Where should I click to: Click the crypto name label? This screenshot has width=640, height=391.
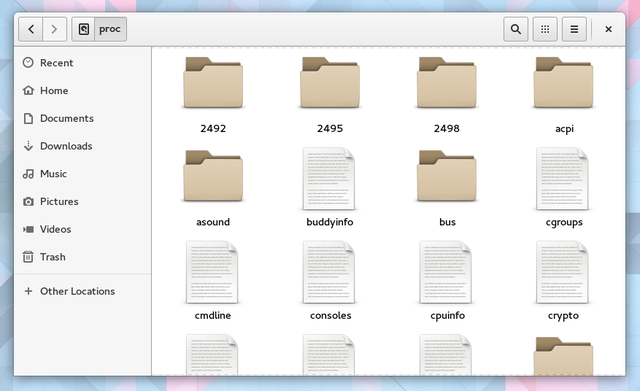(563, 316)
